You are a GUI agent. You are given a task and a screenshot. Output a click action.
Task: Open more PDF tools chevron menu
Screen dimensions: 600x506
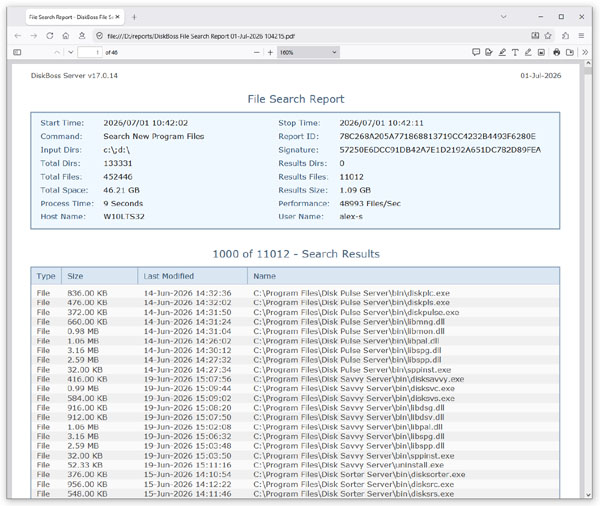point(585,52)
